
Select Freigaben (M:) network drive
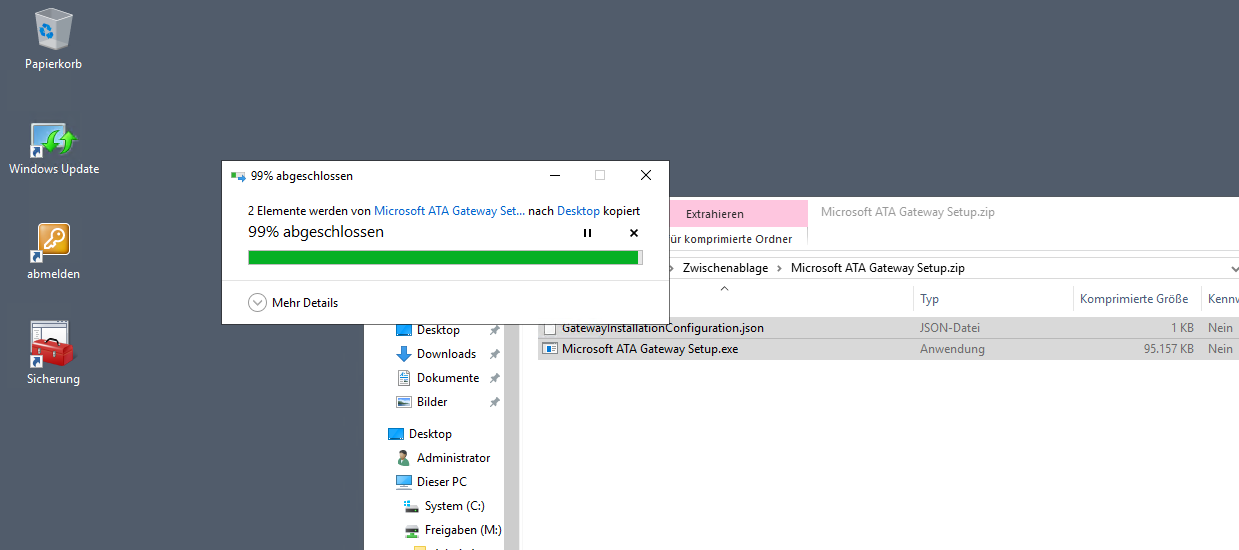click(x=463, y=530)
